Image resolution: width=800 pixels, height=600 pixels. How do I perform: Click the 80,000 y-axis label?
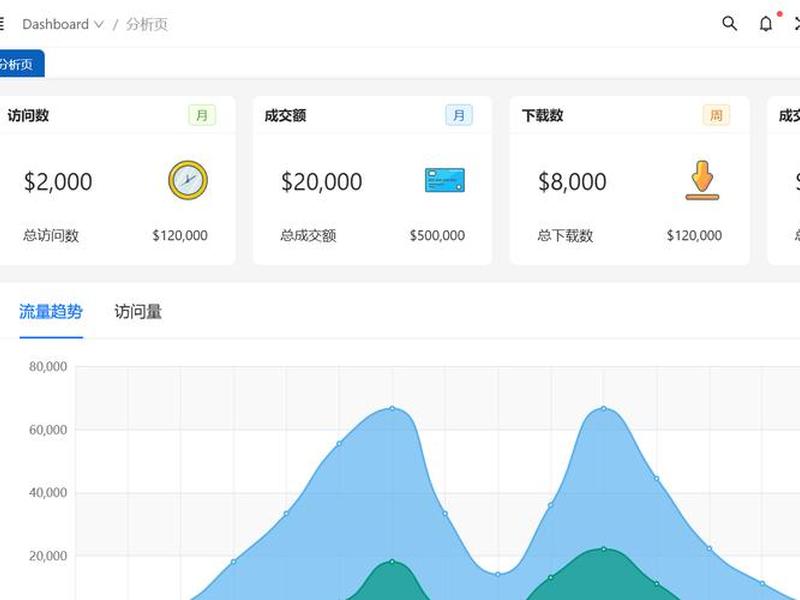48,366
